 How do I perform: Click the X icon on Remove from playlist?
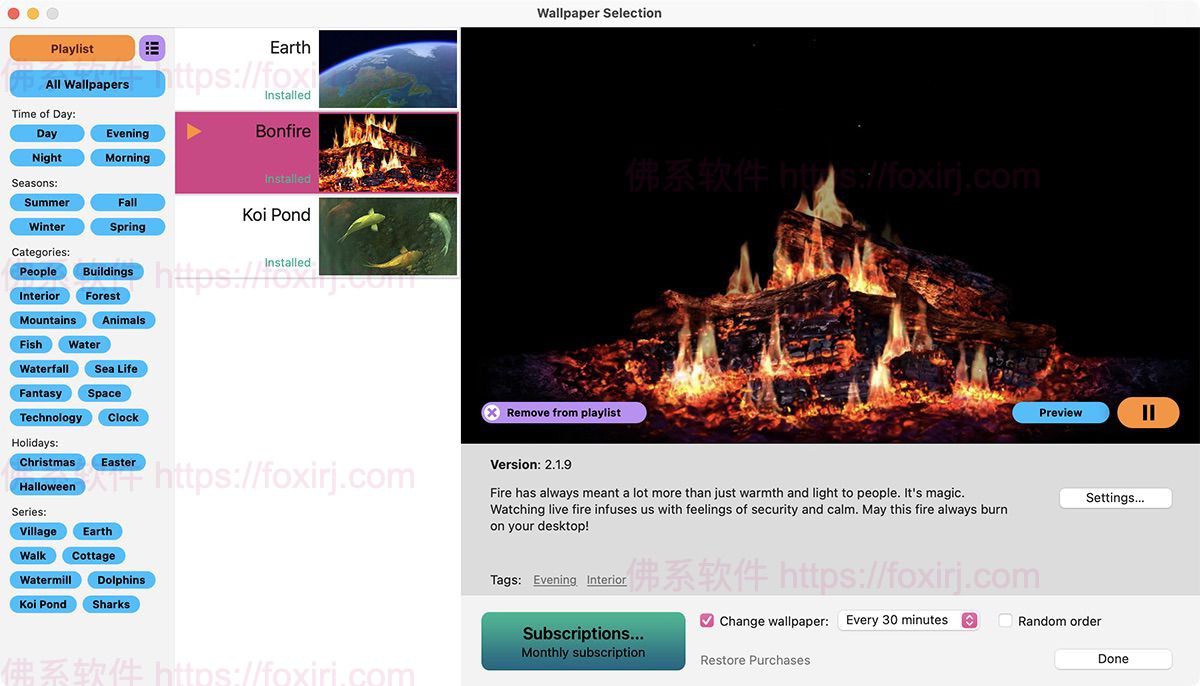pyautogui.click(x=492, y=412)
